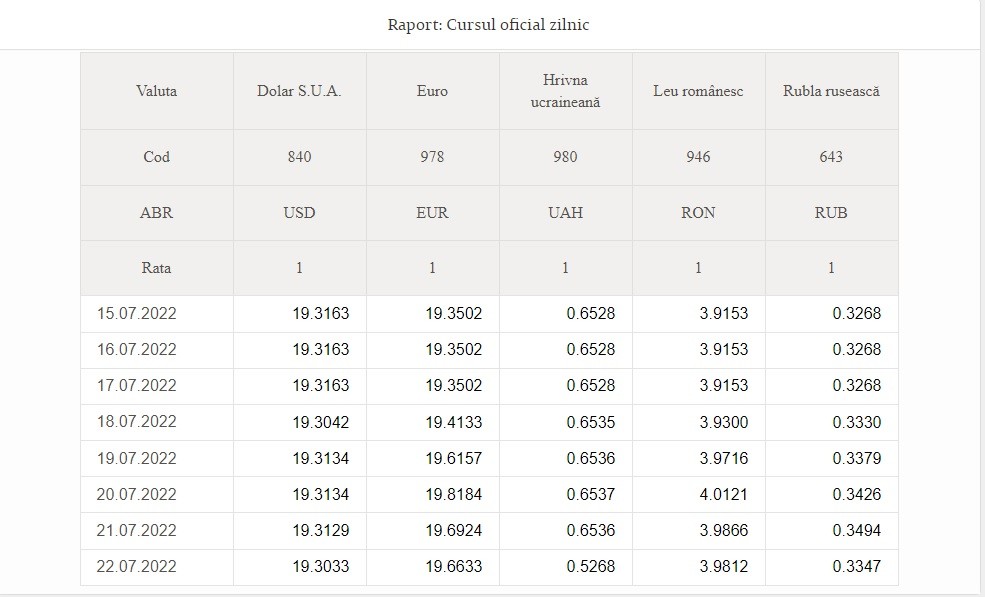The width and height of the screenshot is (985, 597).
Task: Click the code value 840
Action: [299, 157]
